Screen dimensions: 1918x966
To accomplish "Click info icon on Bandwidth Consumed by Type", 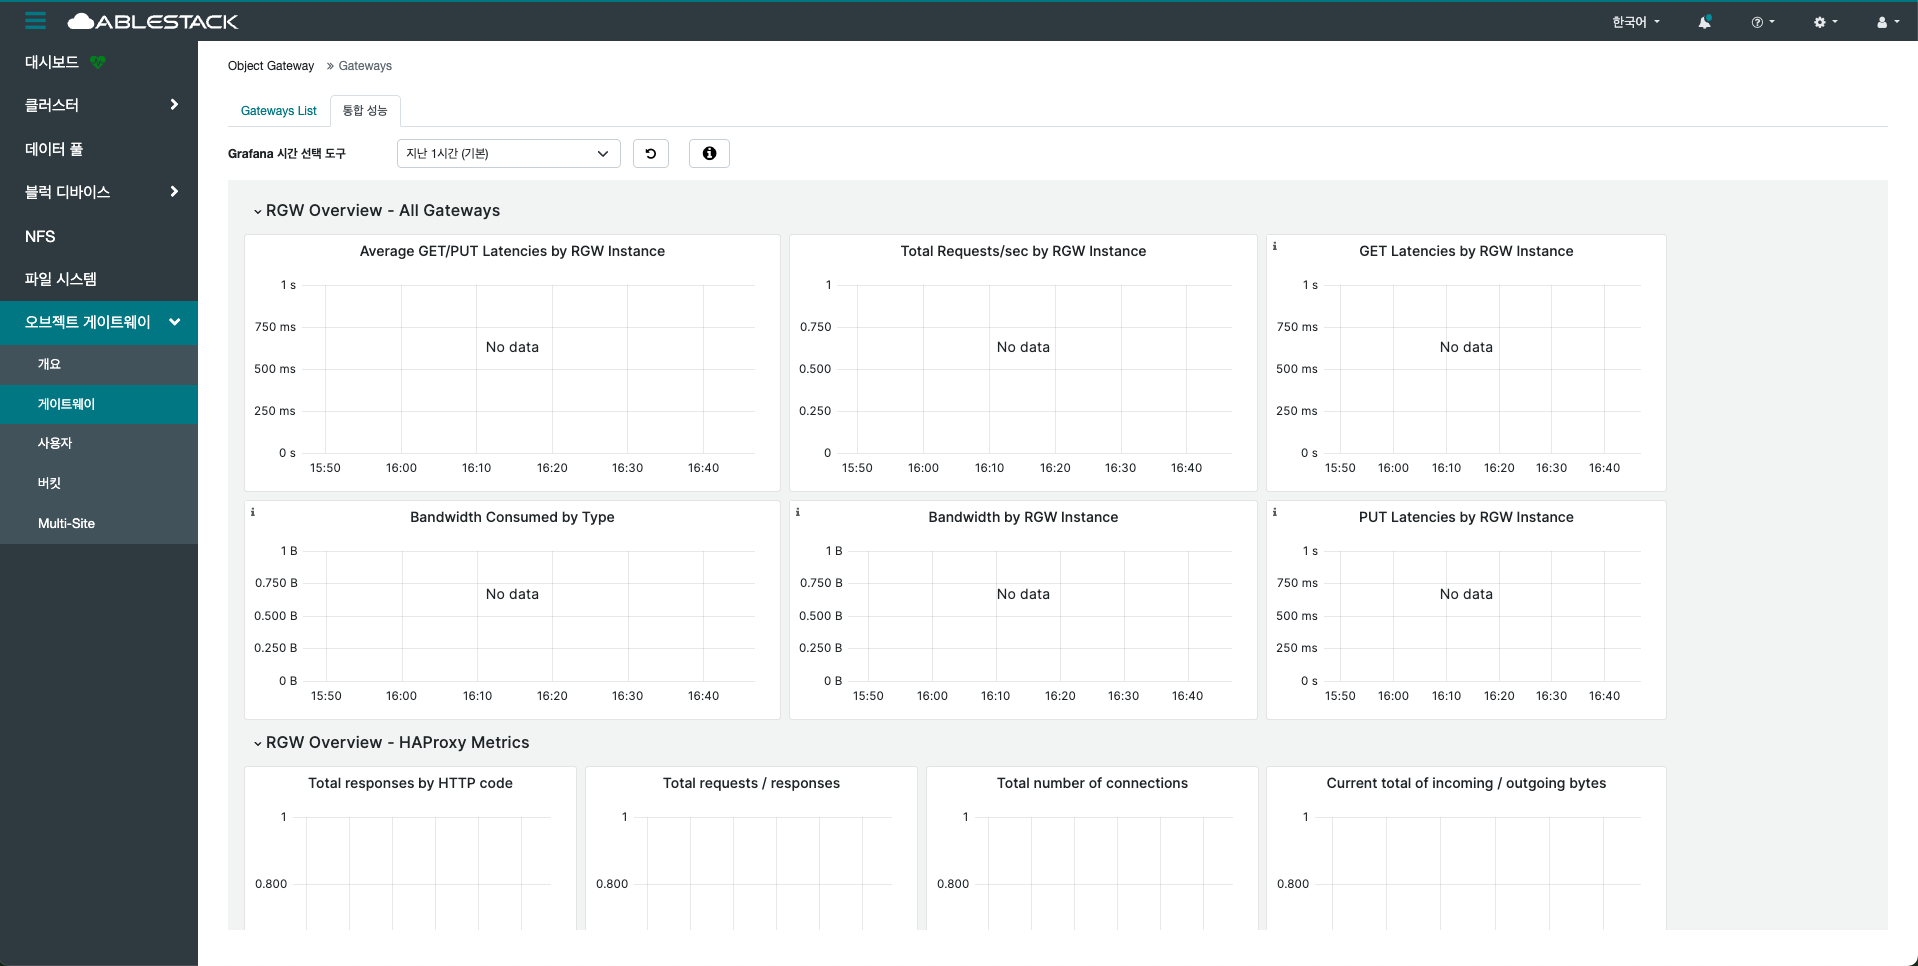I will point(253,512).
